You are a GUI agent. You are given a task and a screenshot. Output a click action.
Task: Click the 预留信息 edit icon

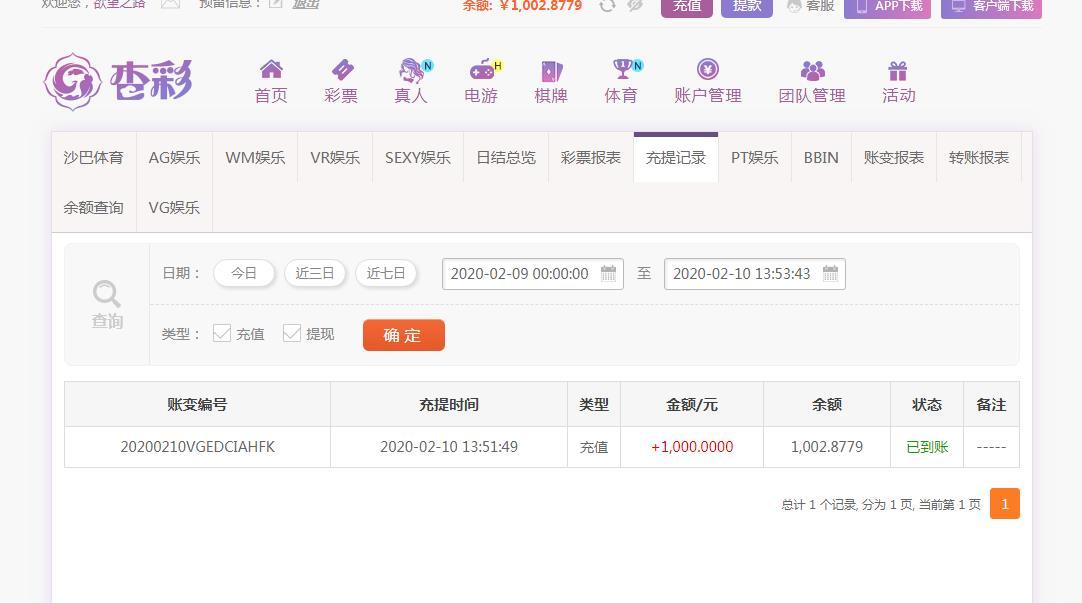coord(276,4)
